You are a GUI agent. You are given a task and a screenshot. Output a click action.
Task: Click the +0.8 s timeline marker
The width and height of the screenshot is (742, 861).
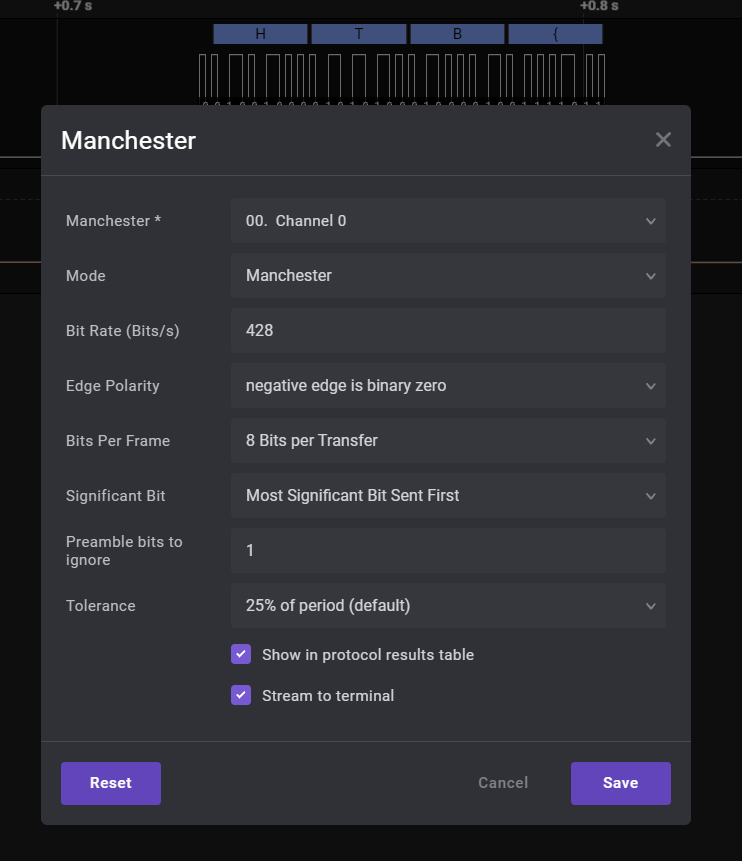tap(601, 6)
